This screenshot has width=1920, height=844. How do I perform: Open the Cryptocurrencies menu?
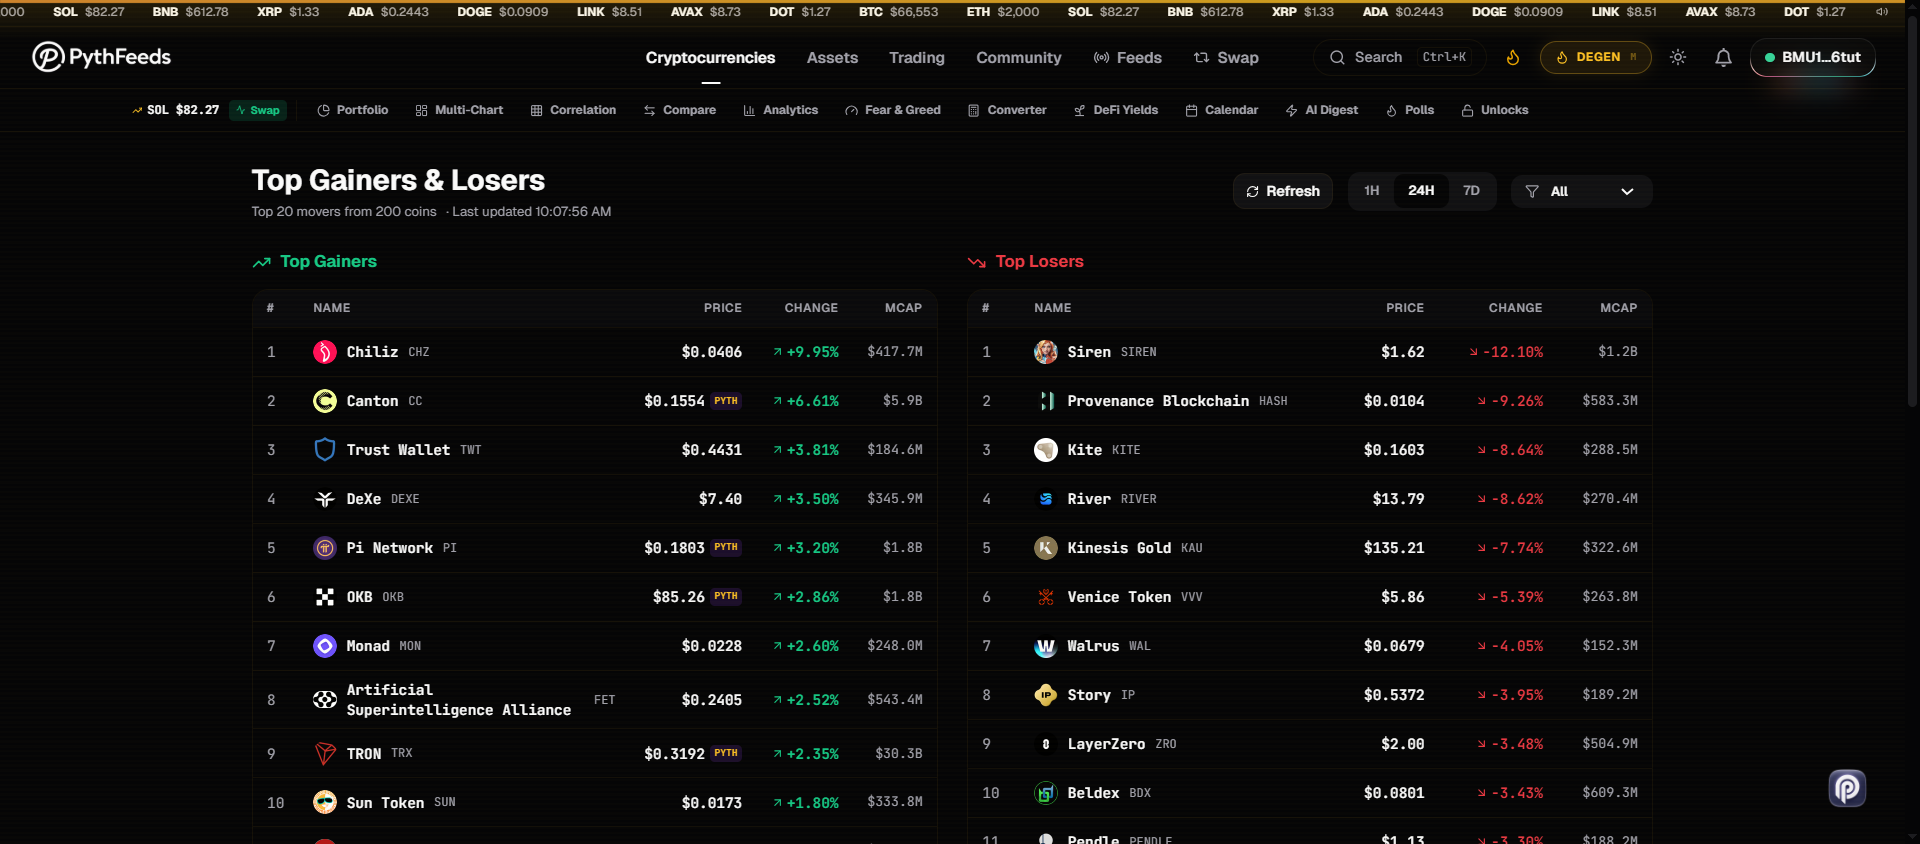point(710,58)
